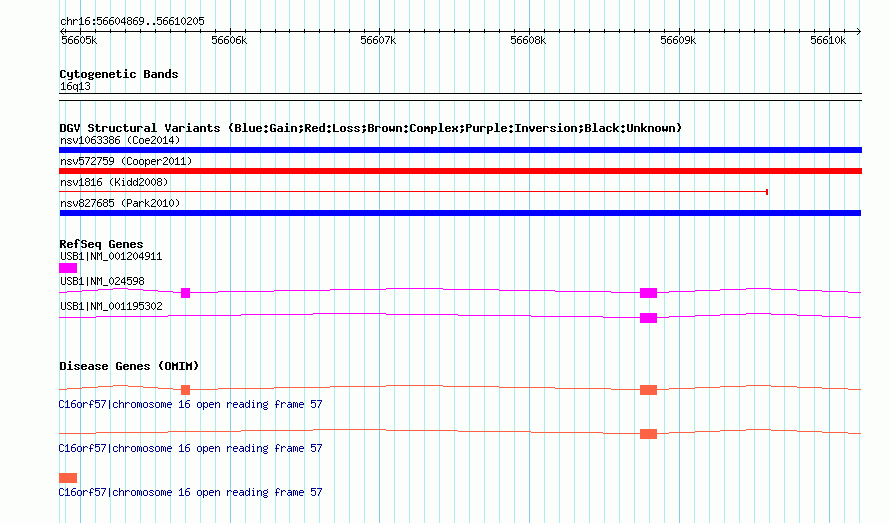
Task: Select small magenta exon on USB1|NM_024598 transcript
Action: click(186, 293)
